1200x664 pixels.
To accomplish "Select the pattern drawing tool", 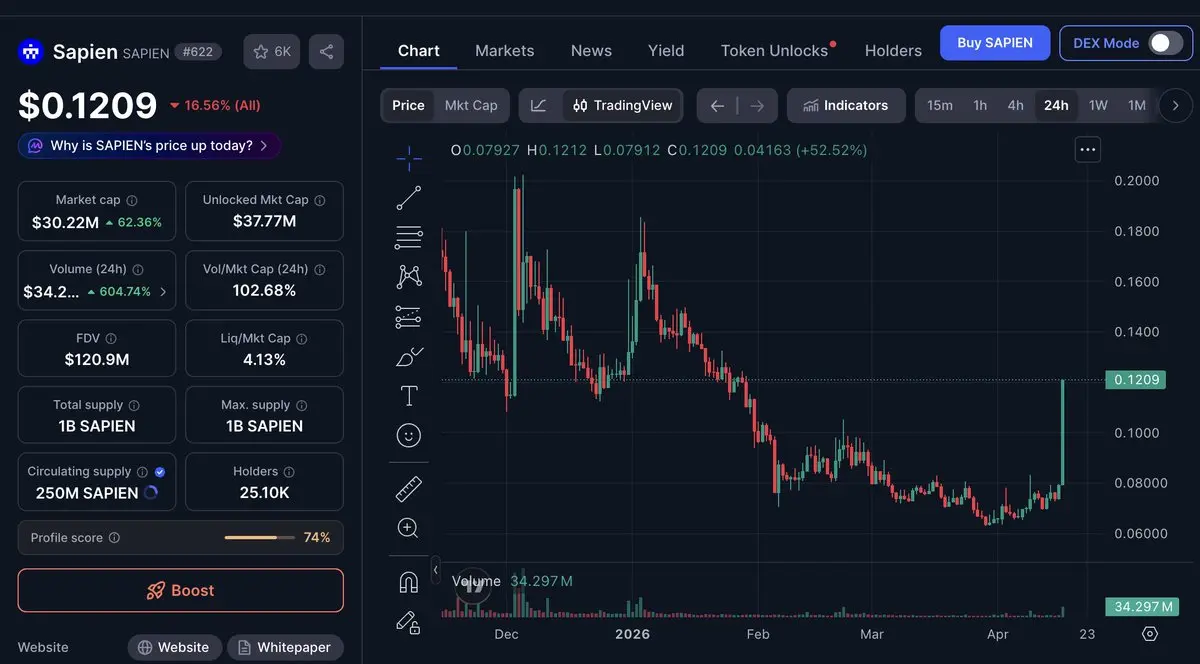I will 408,276.
